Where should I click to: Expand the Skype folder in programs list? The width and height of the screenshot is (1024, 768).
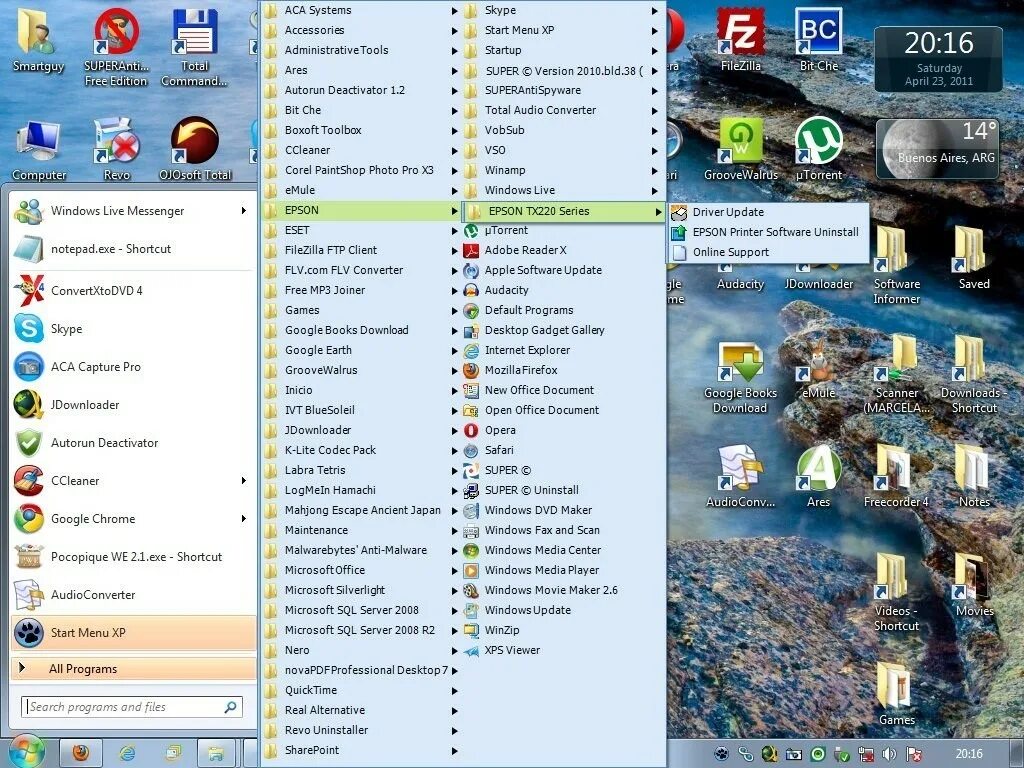pos(562,10)
